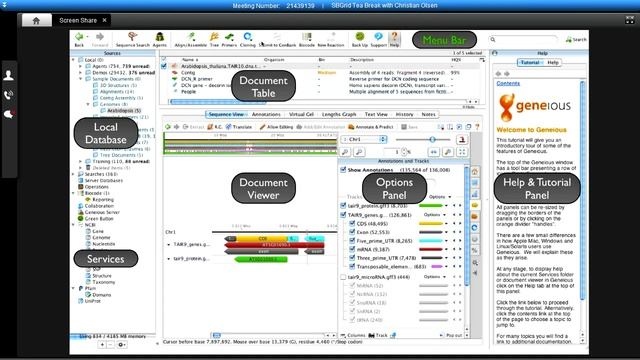Viewport: 640px width, 360px height.
Task: Uncheck the Five_prime_UTR checkbox
Action: point(352,240)
